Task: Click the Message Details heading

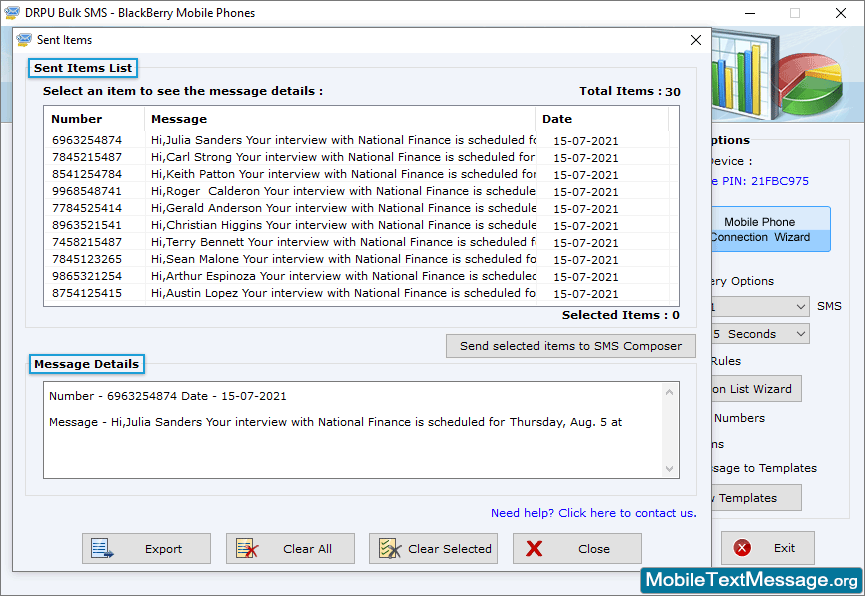Action: [87, 364]
